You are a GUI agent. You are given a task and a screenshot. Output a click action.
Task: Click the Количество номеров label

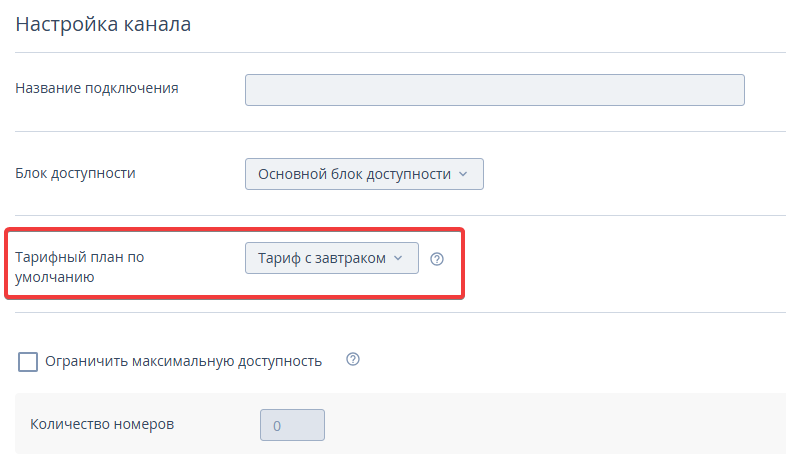(102, 424)
